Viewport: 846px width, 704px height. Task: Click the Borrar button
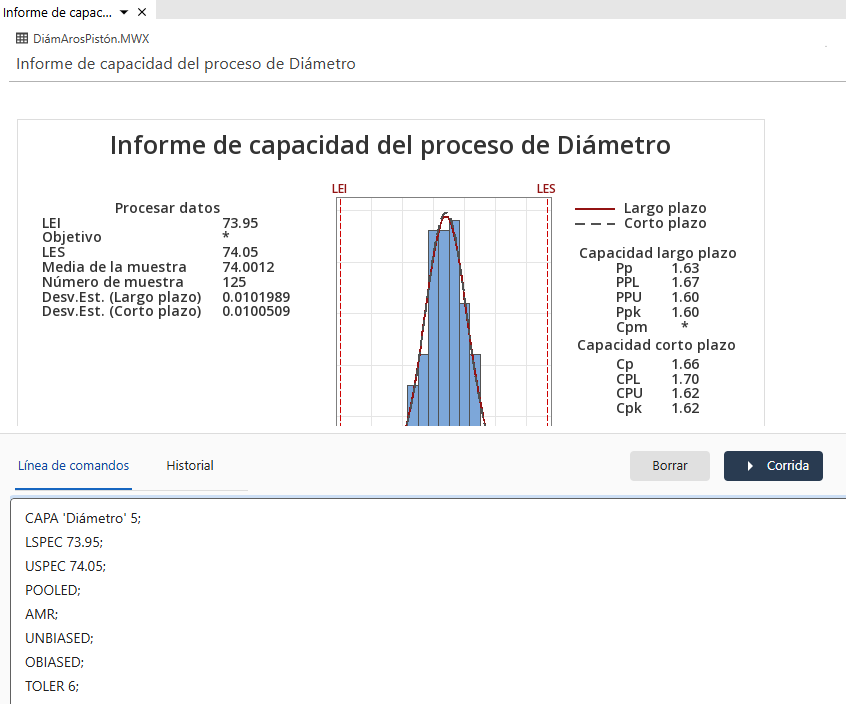669,466
